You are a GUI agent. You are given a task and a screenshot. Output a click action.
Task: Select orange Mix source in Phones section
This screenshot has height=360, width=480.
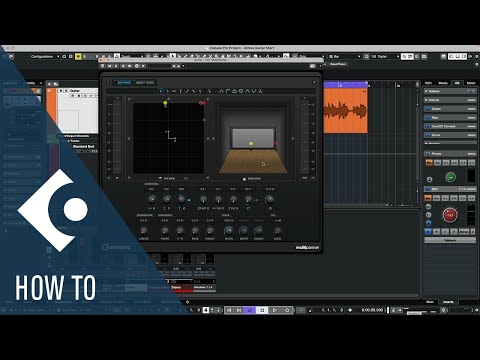click(x=429, y=162)
